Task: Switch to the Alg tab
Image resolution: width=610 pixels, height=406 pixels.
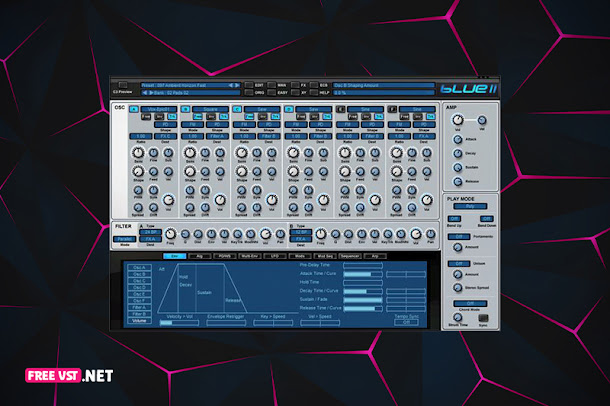Action: pos(200,256)
